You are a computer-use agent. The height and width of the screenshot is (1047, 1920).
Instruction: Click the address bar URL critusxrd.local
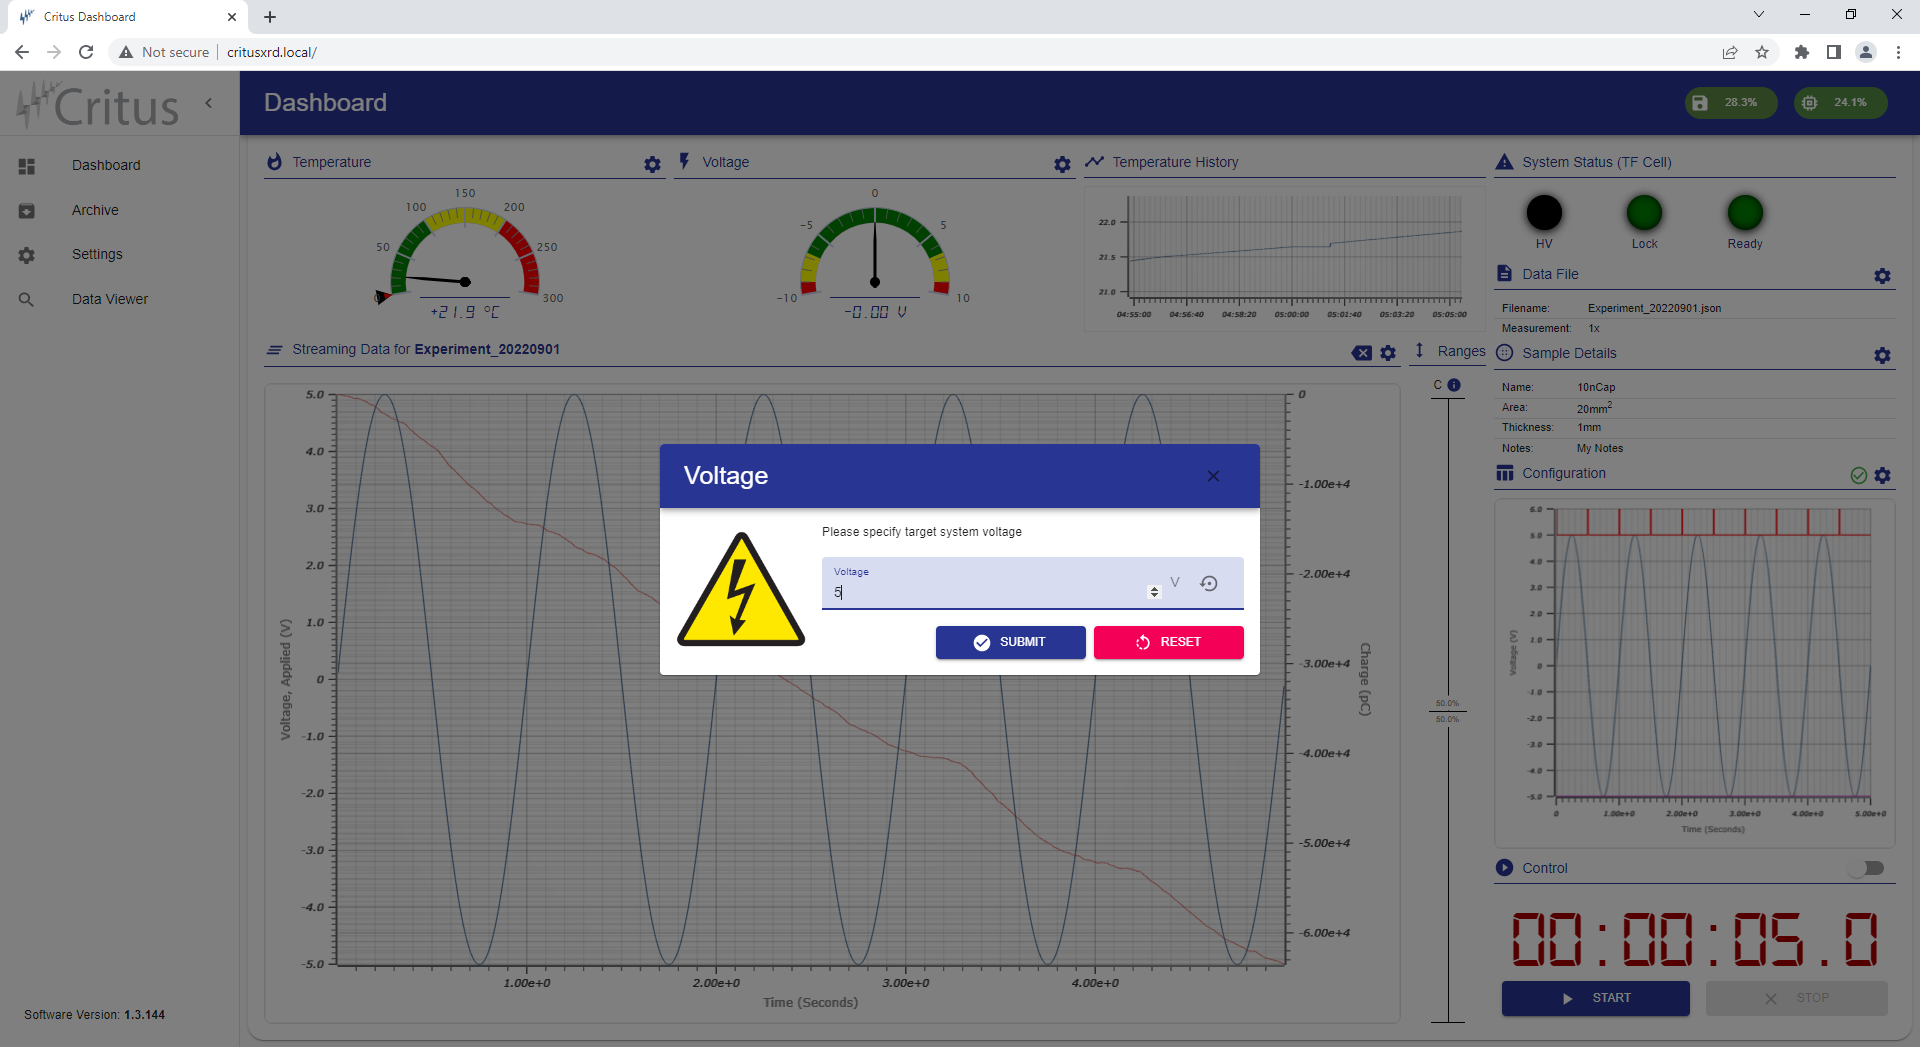click(272, 52)
